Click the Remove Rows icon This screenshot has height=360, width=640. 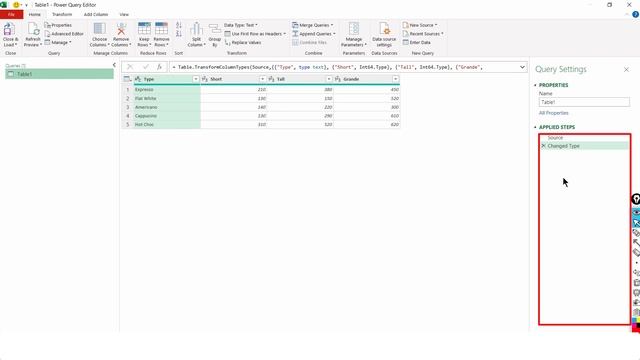[x=161, y=29]
